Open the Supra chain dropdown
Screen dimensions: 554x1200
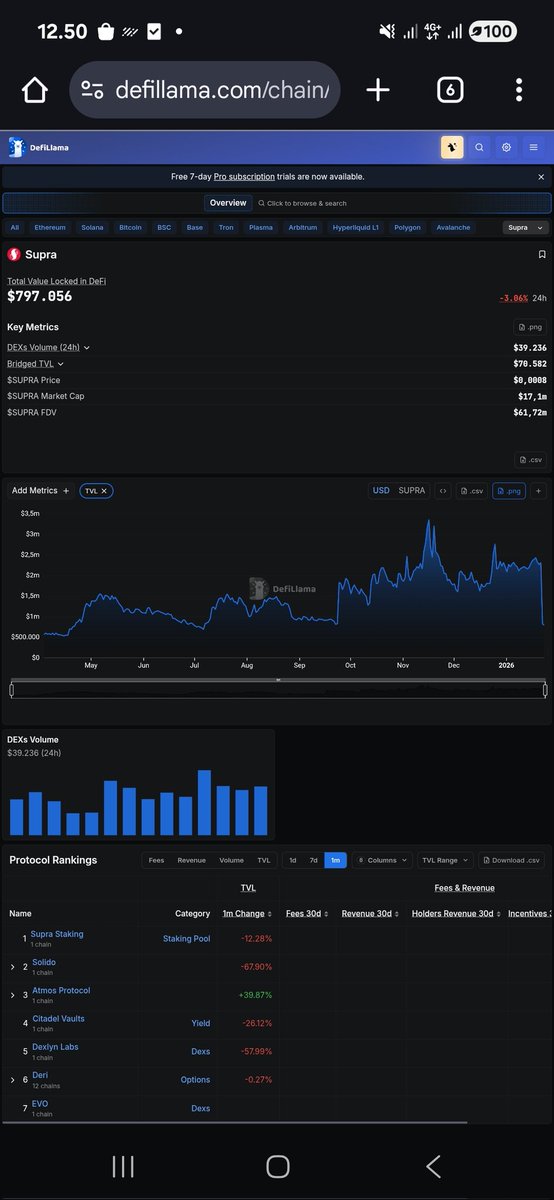point(526,227)
